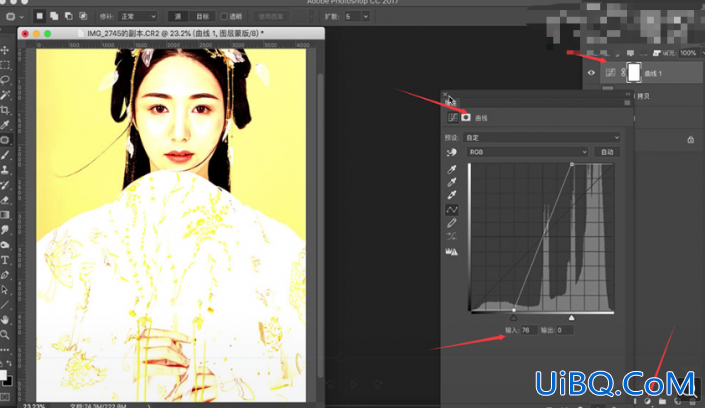Screen dimensions: 705x408
Task: Select the 曲线 1 layer mask thumbnail
Action: click(634, 73)
